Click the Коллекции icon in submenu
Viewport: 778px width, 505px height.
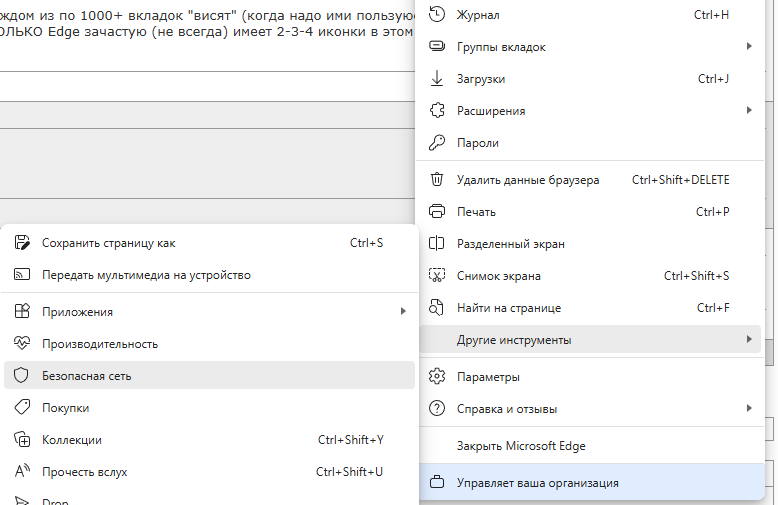pyautogui.click(x=22, y=440)
